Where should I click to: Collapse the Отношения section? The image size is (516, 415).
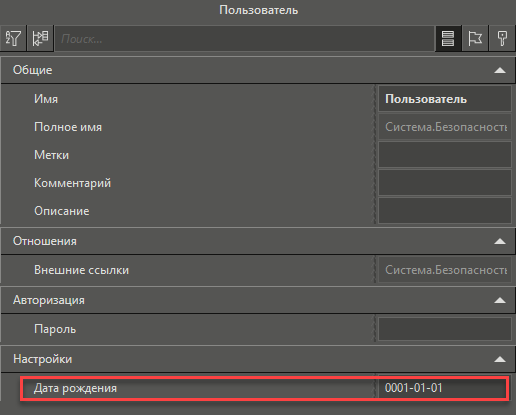click(x=500, y=241)
